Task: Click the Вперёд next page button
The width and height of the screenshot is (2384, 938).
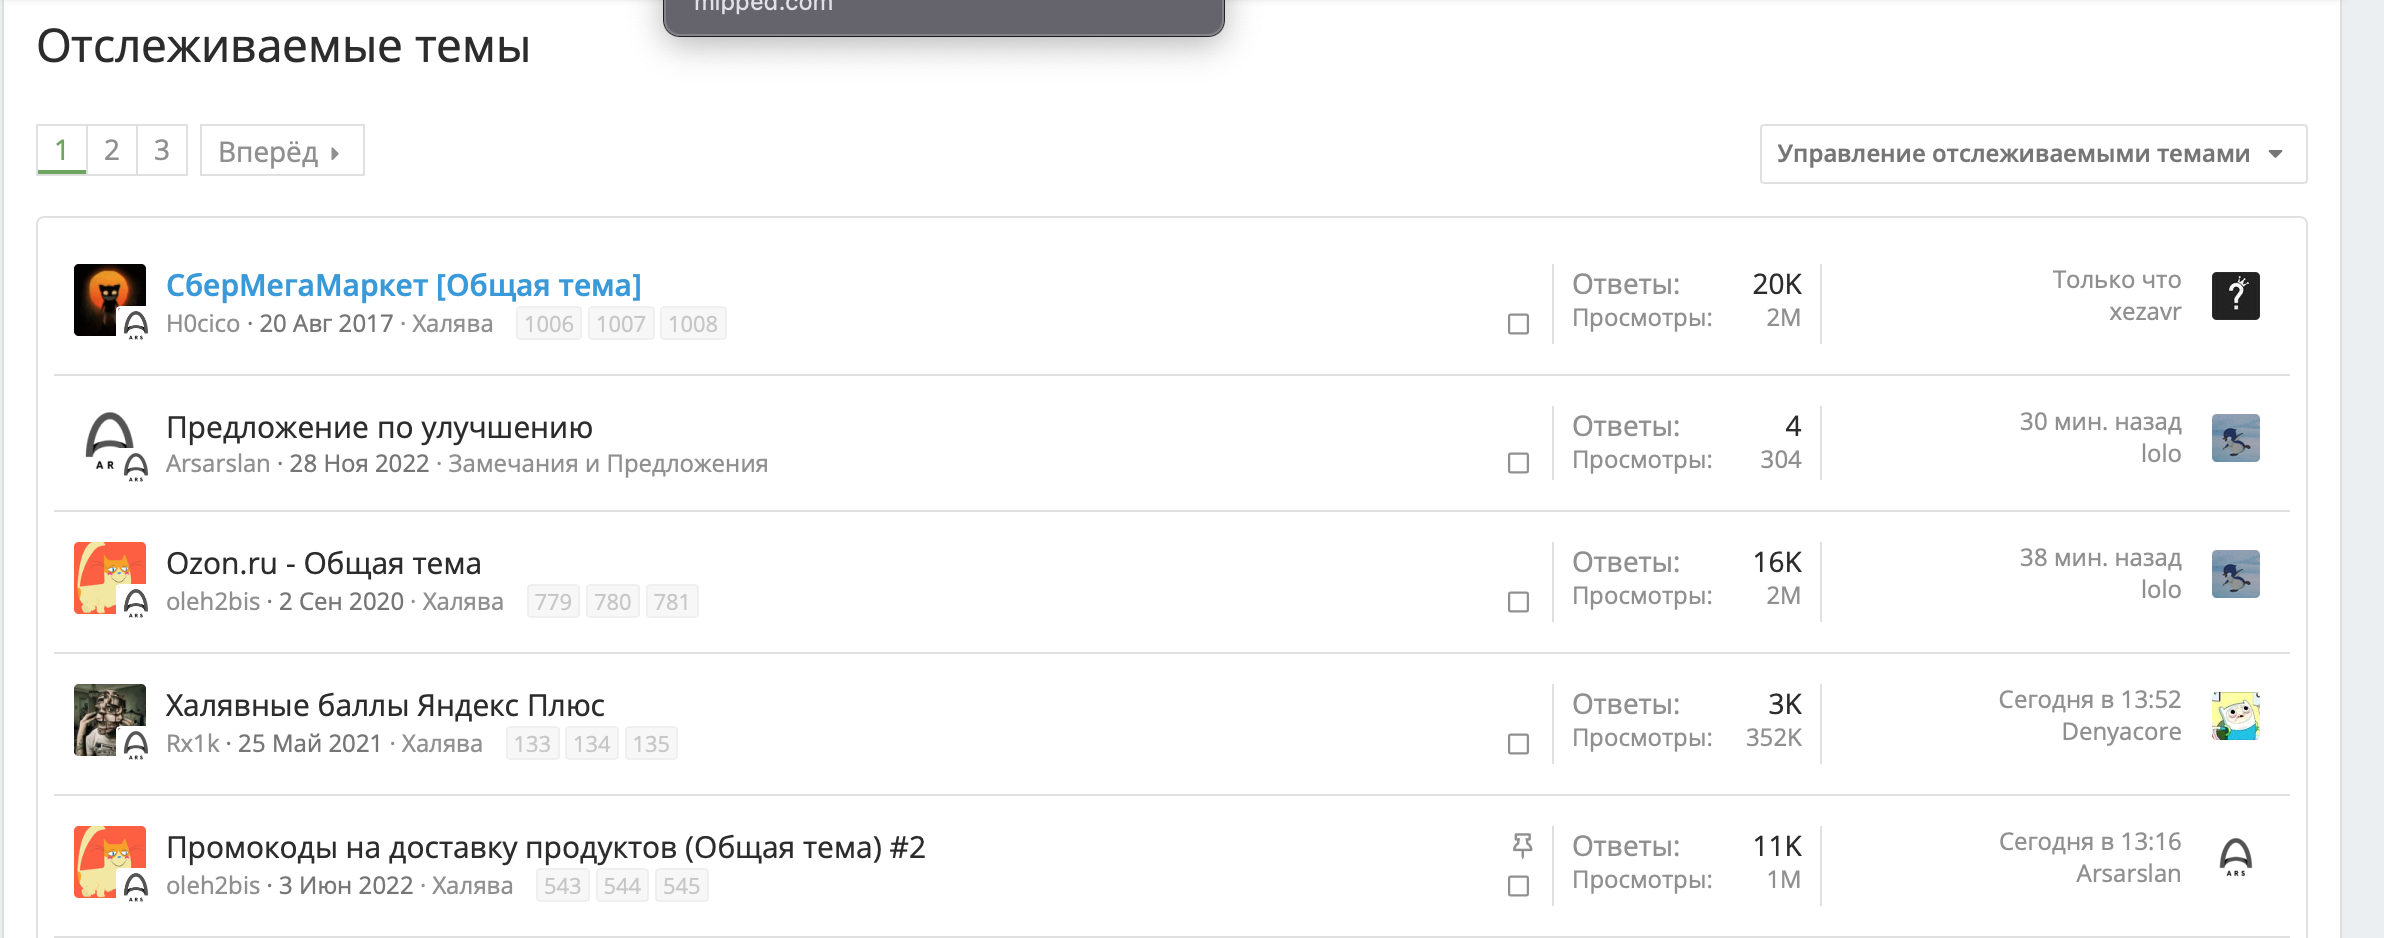Action: [282, 151]
